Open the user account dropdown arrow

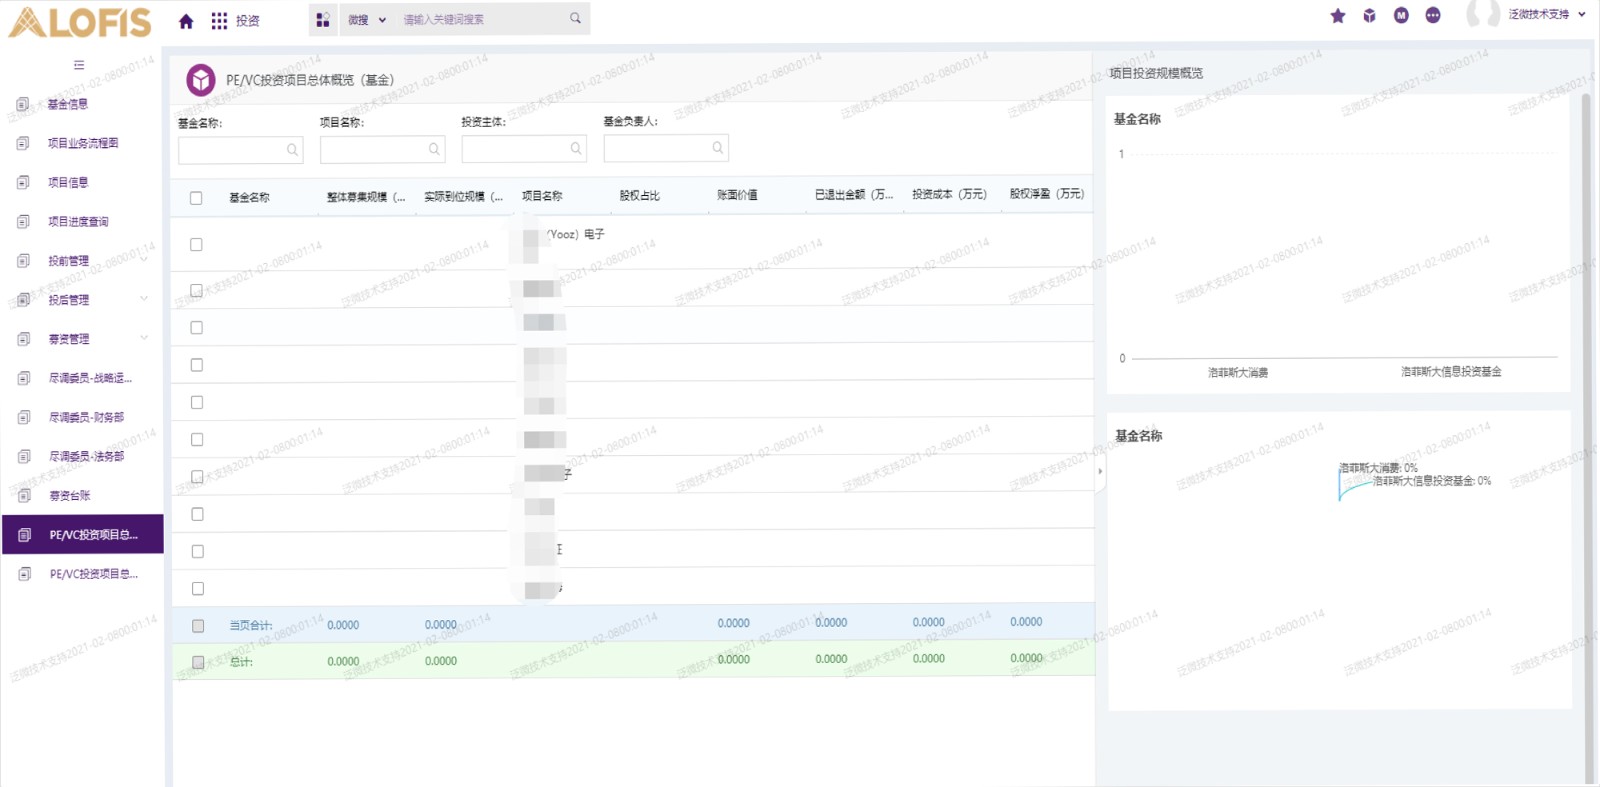[1582, 15]
